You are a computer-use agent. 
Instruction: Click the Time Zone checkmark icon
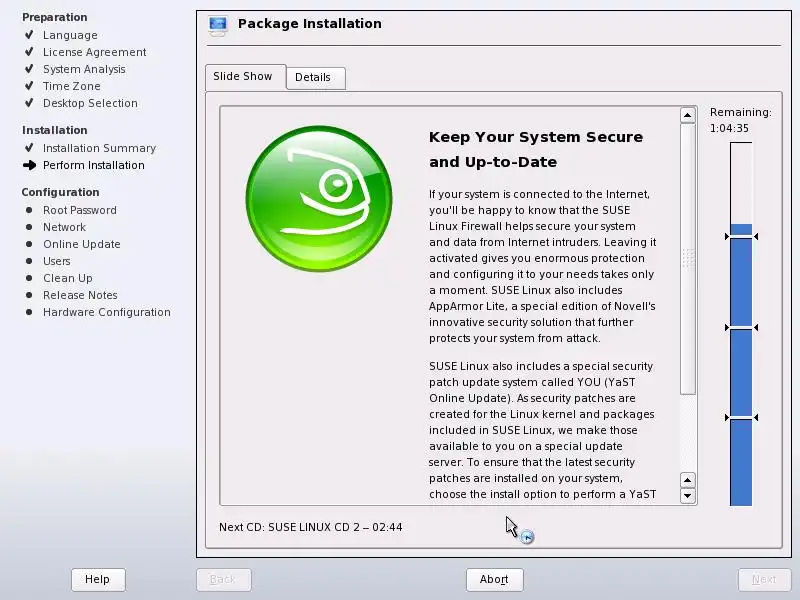(x=30, y=85)
